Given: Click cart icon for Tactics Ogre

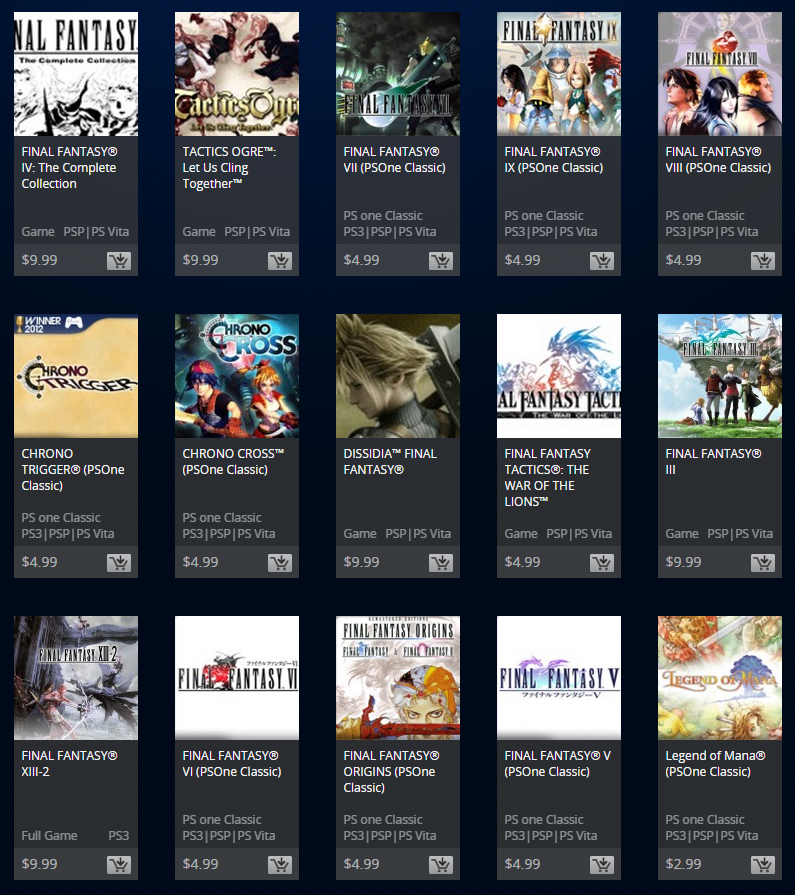Looking at the screenshot, I should pyautogui.click(x=280, y=261).
